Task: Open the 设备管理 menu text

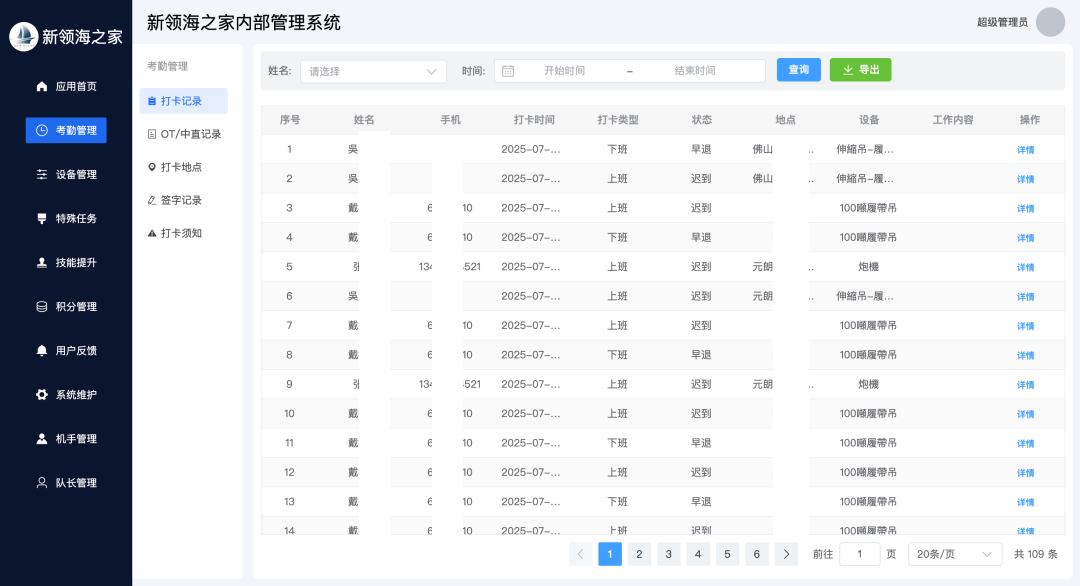Action: (76, 174)
